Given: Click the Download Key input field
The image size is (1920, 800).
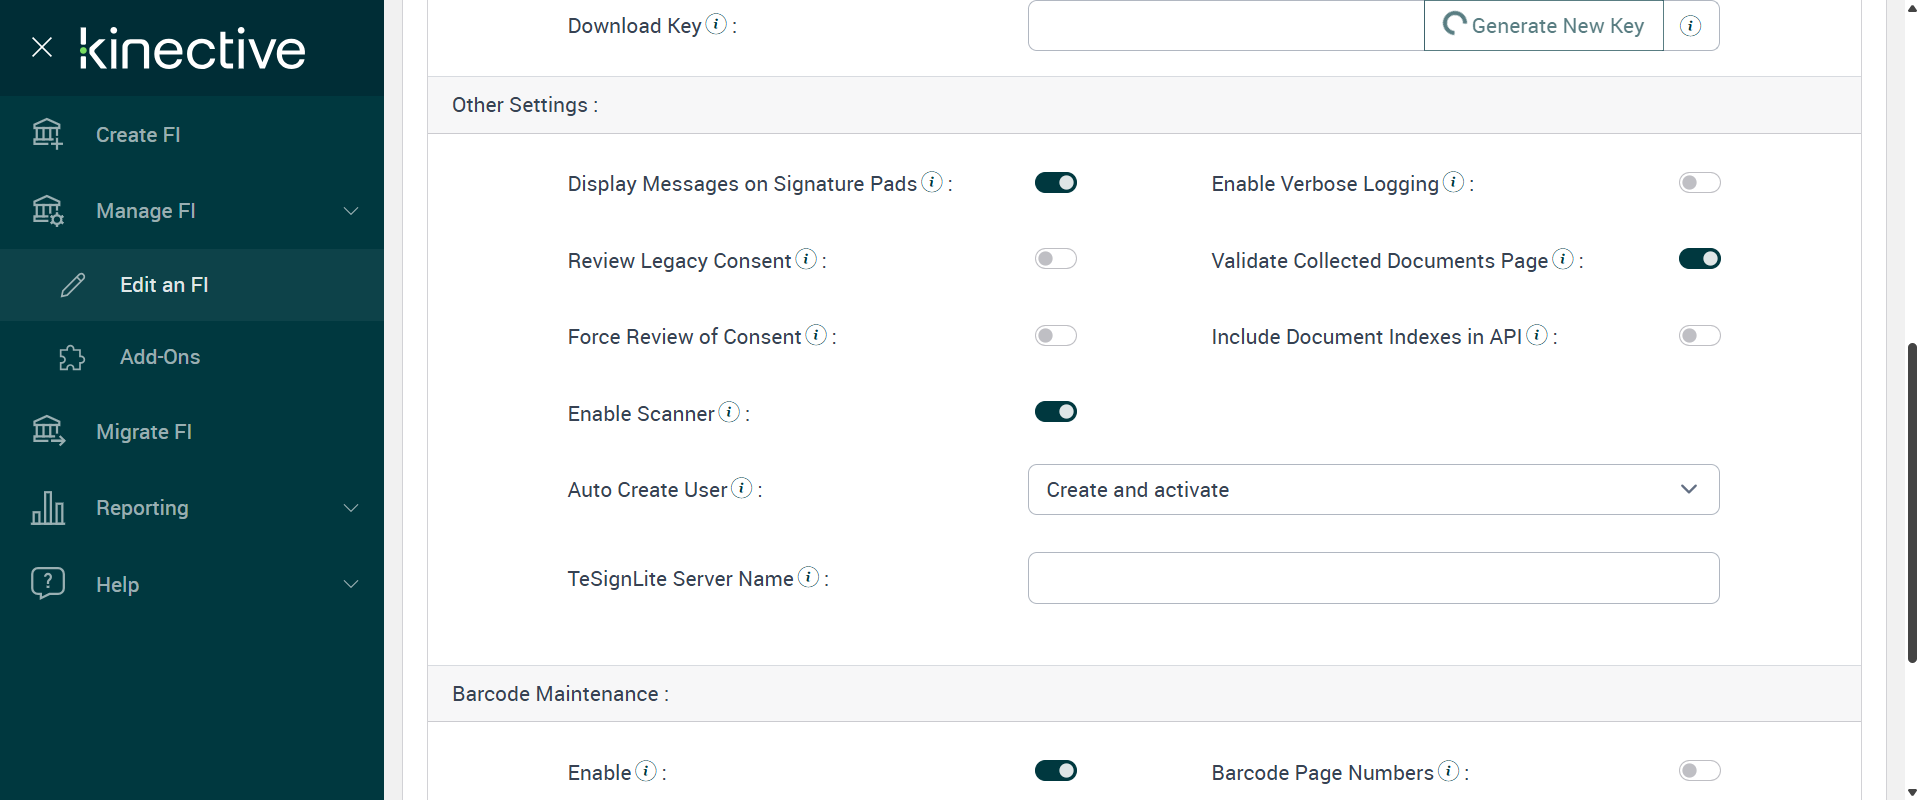Looking at the screenshot, I should pos(1226,26).
